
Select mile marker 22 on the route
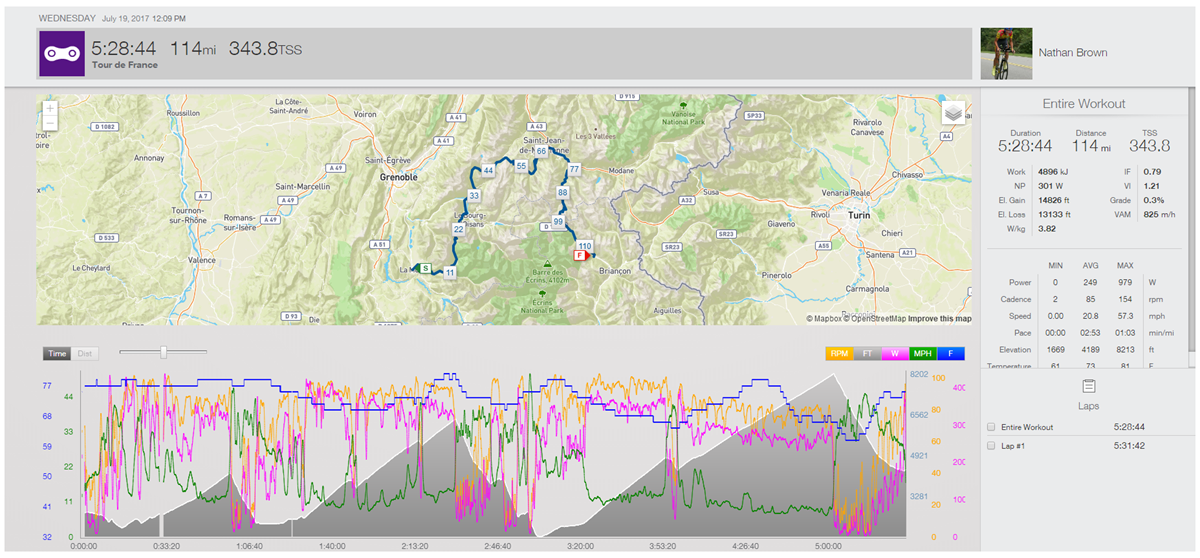pyautogui.click(x=458, y=229)
